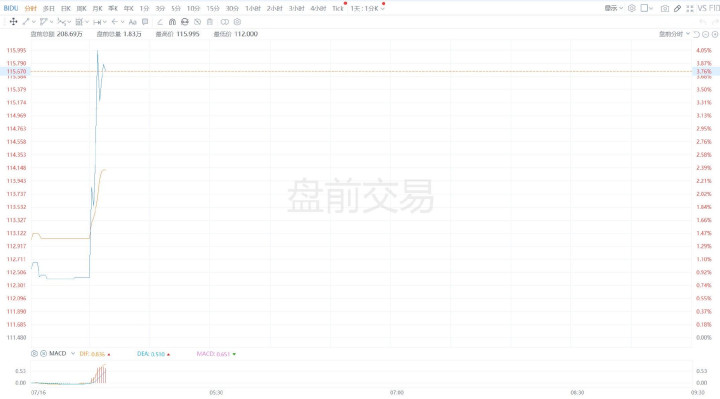
Task: Open the 盘前分时 dropdown
Action: (674, 34)
